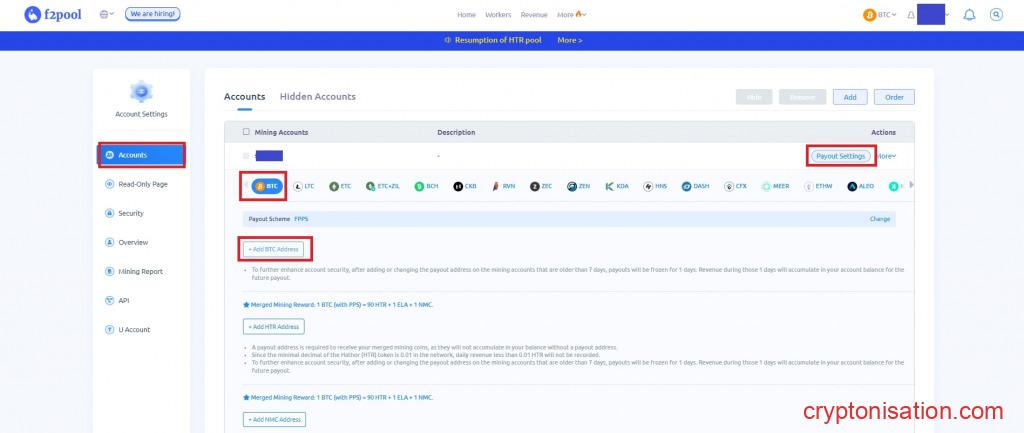Open Mining Report in the sidebar
Viewport: 1024px width, 433px height.
[139, 271]
